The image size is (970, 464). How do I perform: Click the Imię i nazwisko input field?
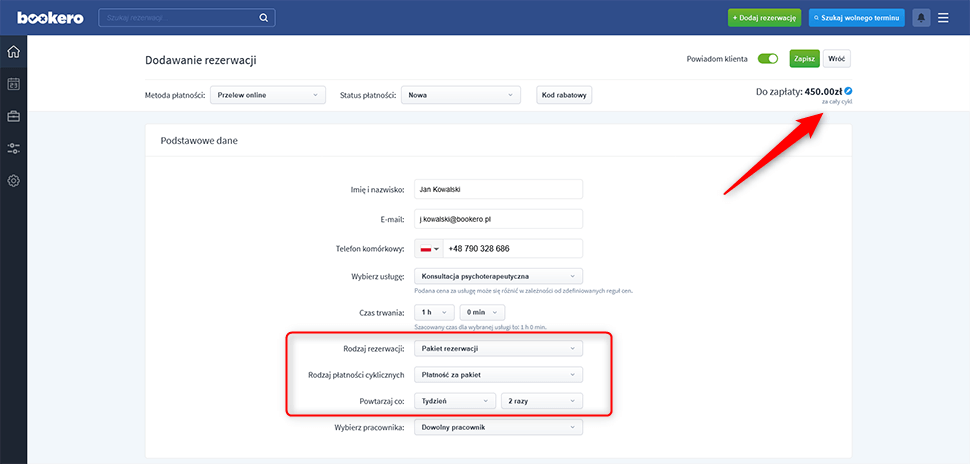coord(498,189)
